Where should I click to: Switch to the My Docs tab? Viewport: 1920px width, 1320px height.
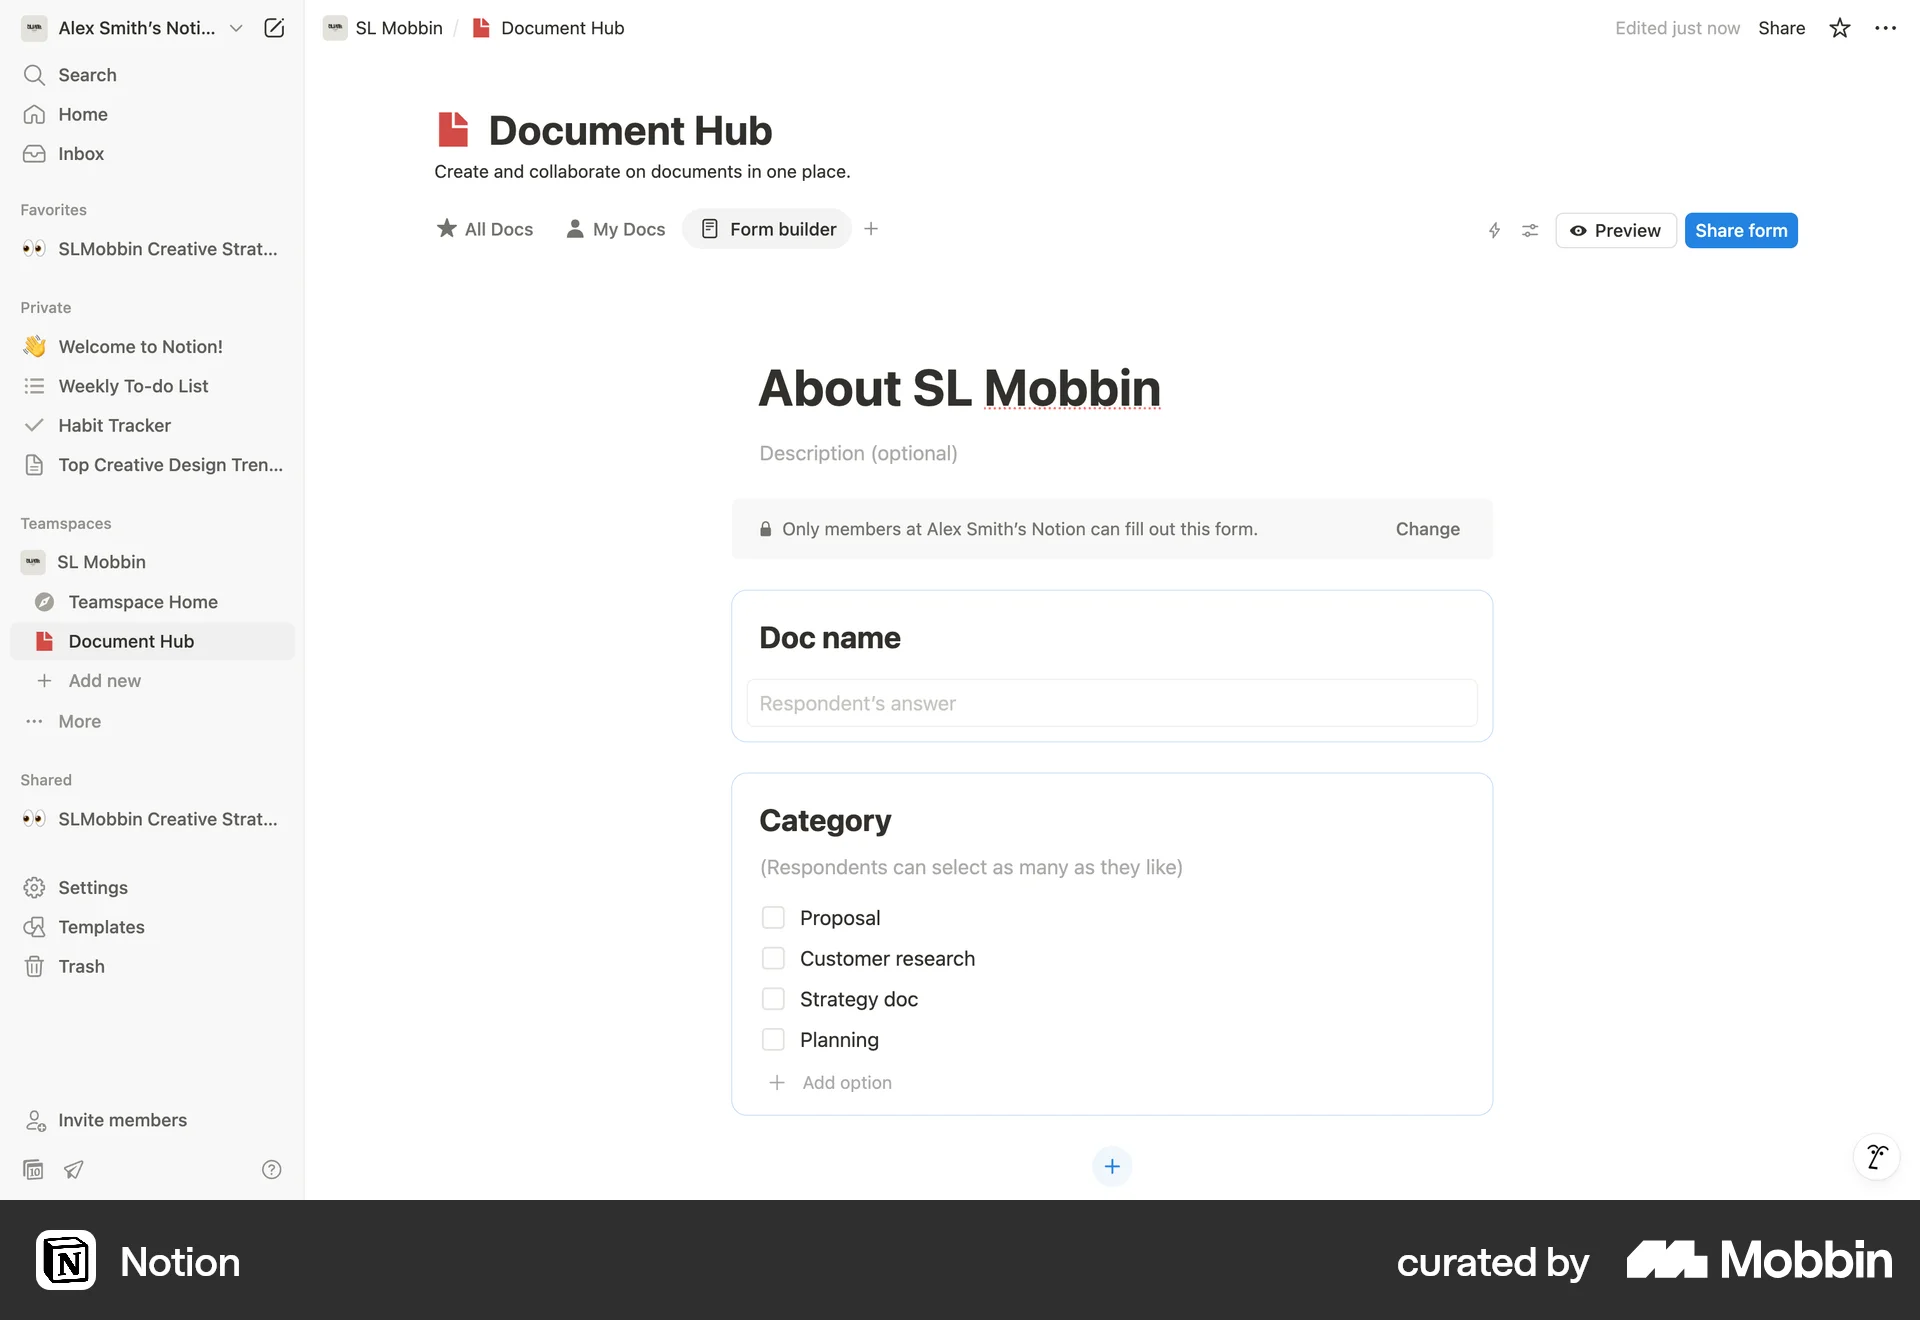click(615, 229)
